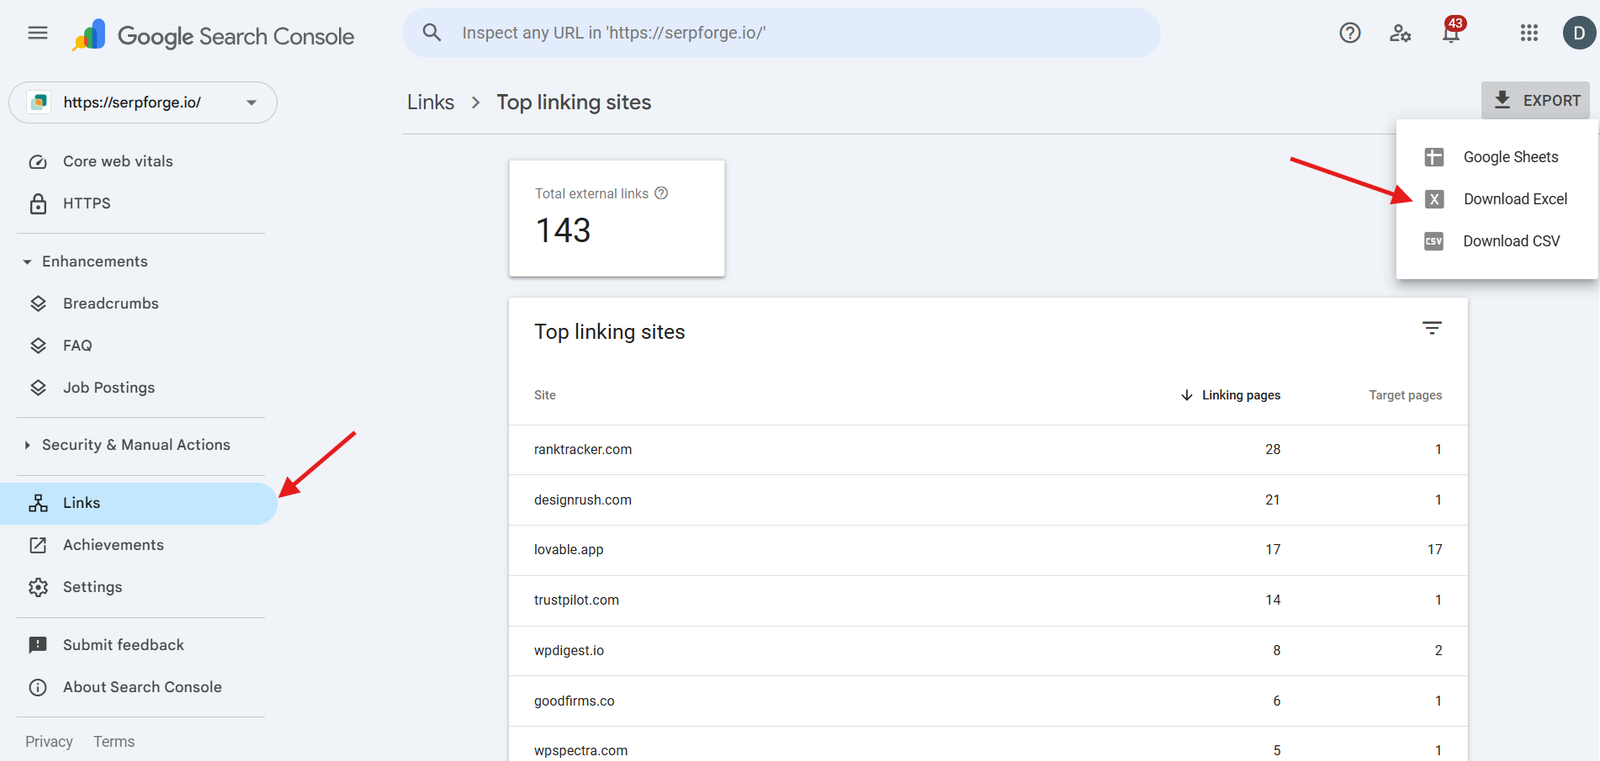Click the Excel file icon

1434,199
